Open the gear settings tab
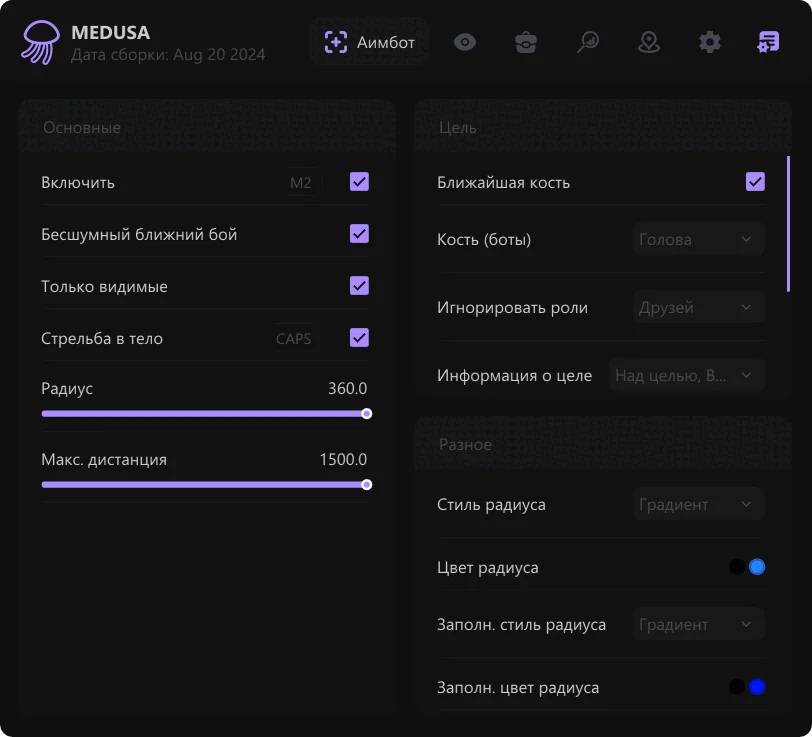The width and height of the screenshot is (812, 737). click(x=709, y=42)
